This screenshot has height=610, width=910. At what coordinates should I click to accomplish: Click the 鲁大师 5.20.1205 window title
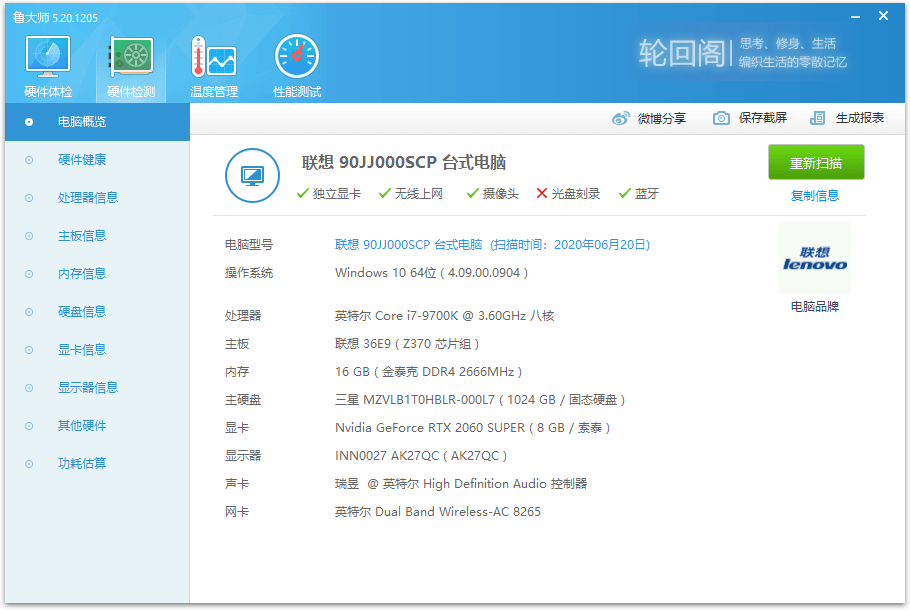55,17
